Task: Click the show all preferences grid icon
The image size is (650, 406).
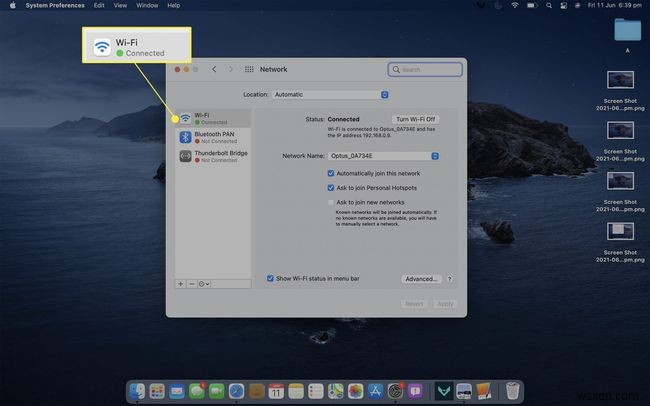Action: tap(249, 70)
